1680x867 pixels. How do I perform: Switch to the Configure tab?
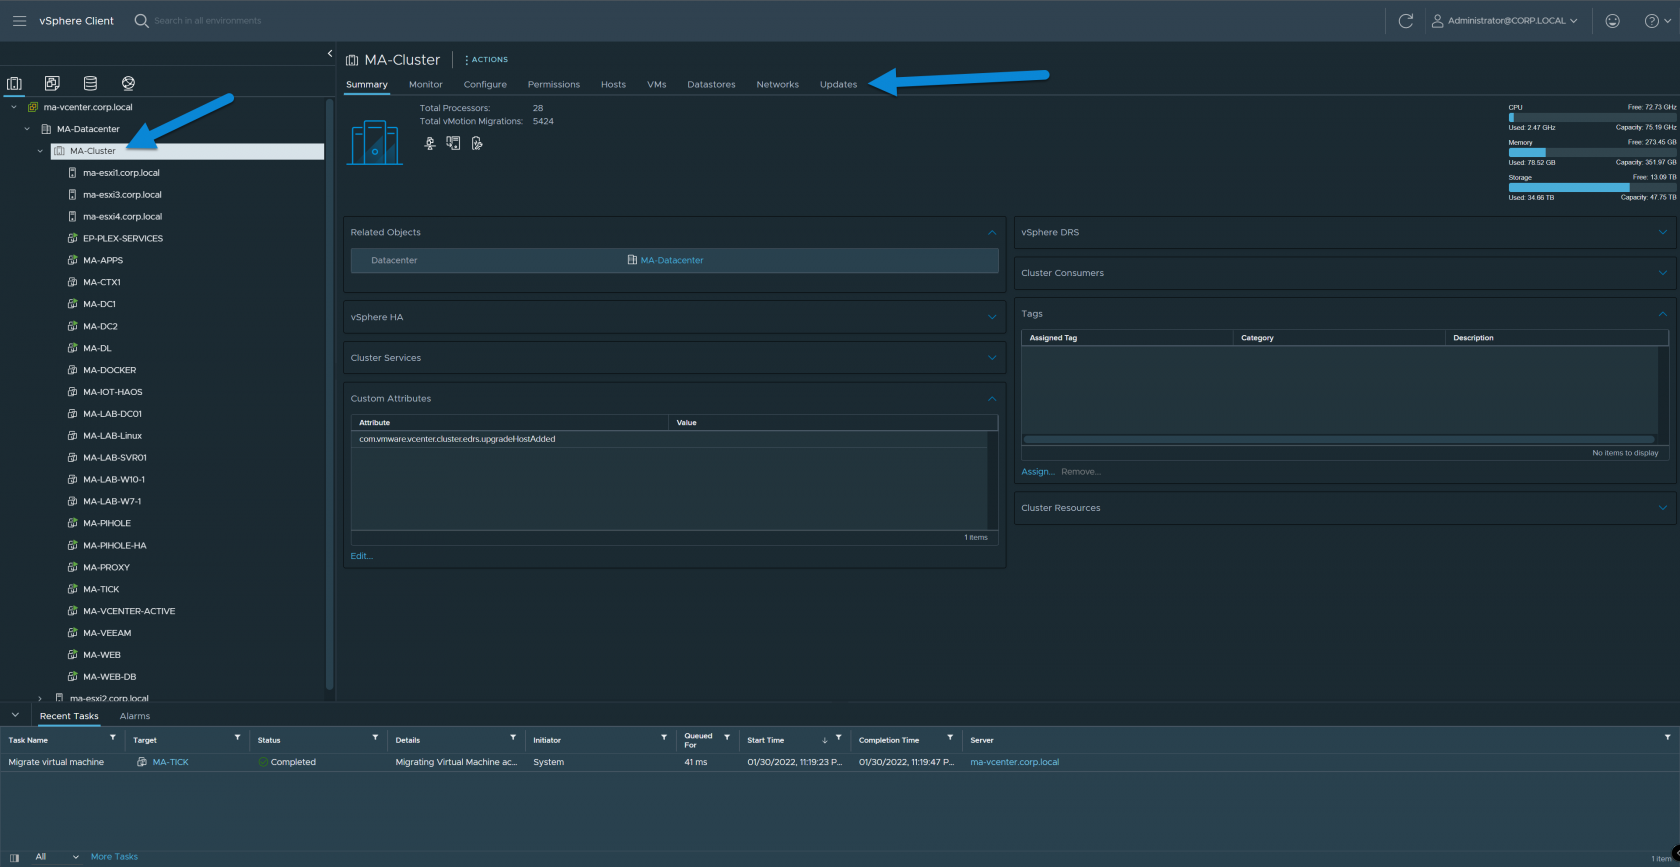pos(485,84)
